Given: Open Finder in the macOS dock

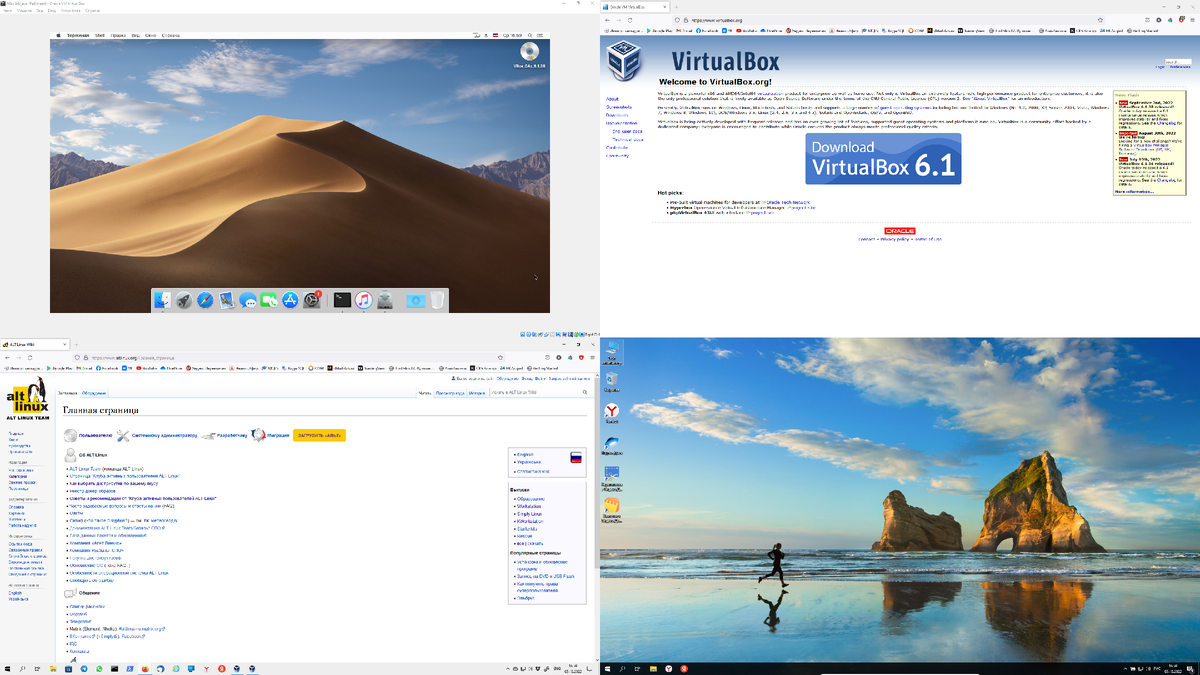Looking at the screenshot, I should pyautogui.click(x=162, y=299).
